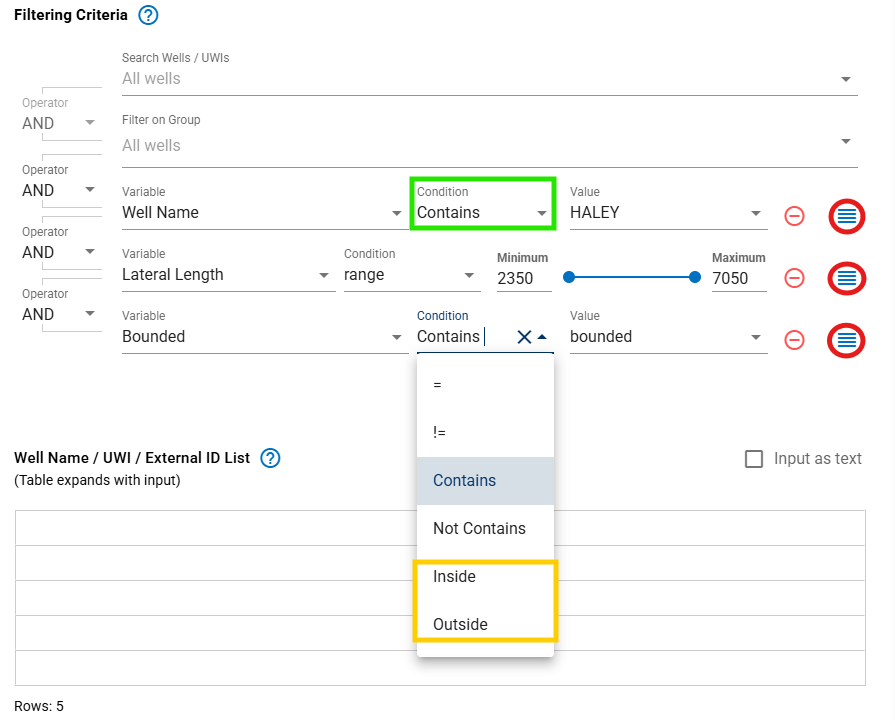
Task: Open list menu icon for Lateral Length row
Action: tap(847, 278)
